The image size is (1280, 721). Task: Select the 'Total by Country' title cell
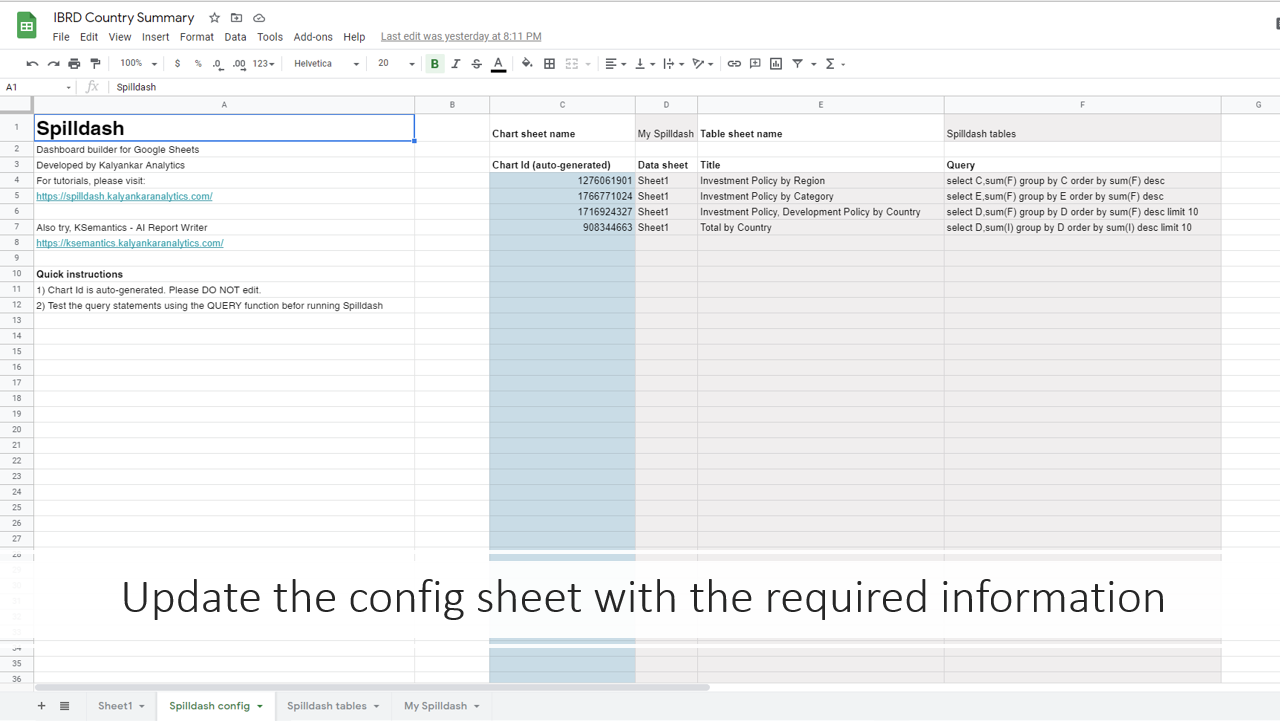(x=821, y=228)
